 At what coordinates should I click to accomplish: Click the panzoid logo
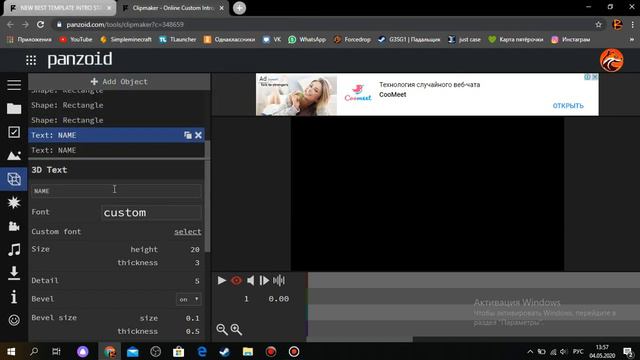pos(80,60)
